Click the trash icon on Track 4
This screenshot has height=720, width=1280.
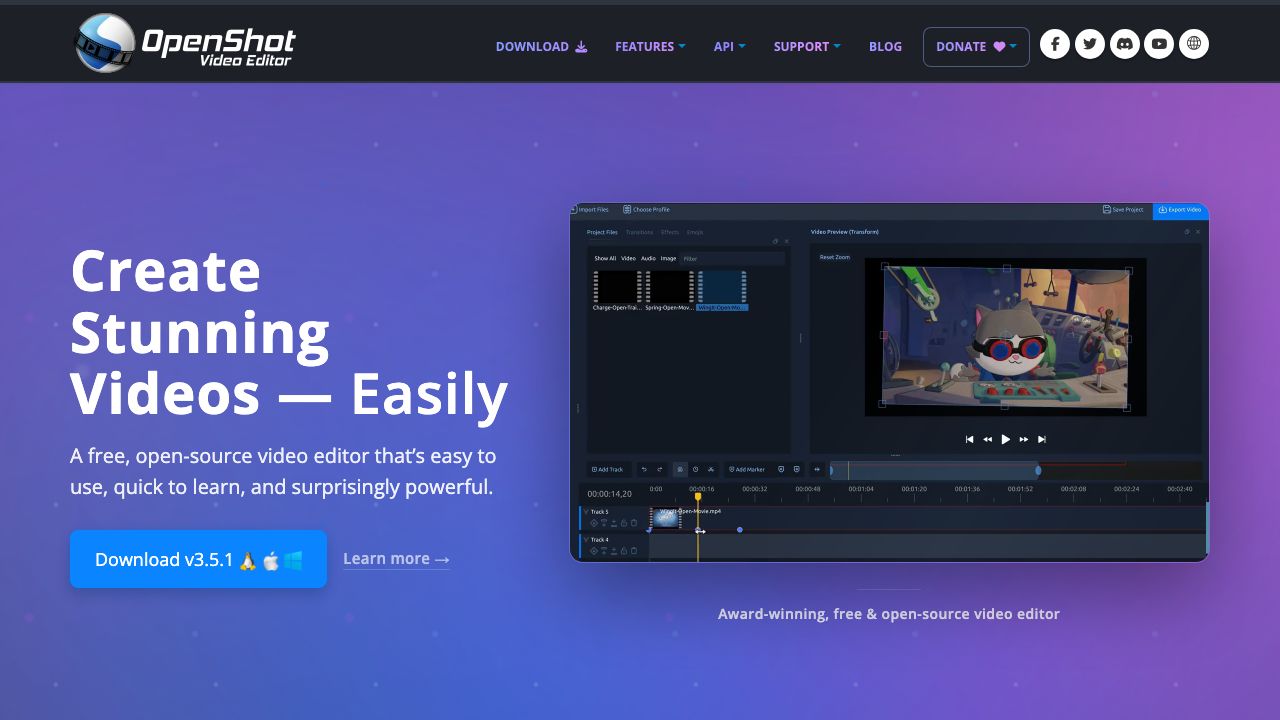pyautogui.click(x=634, y=551)
